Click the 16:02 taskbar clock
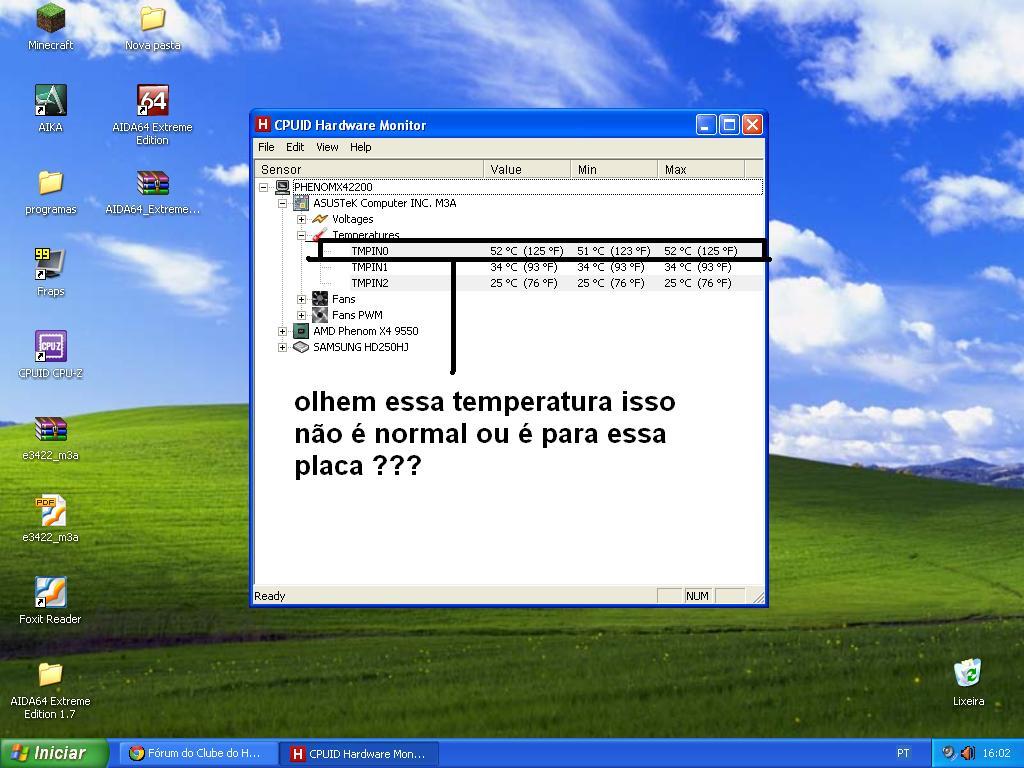 pyautogui.click(x=997, y=753)
